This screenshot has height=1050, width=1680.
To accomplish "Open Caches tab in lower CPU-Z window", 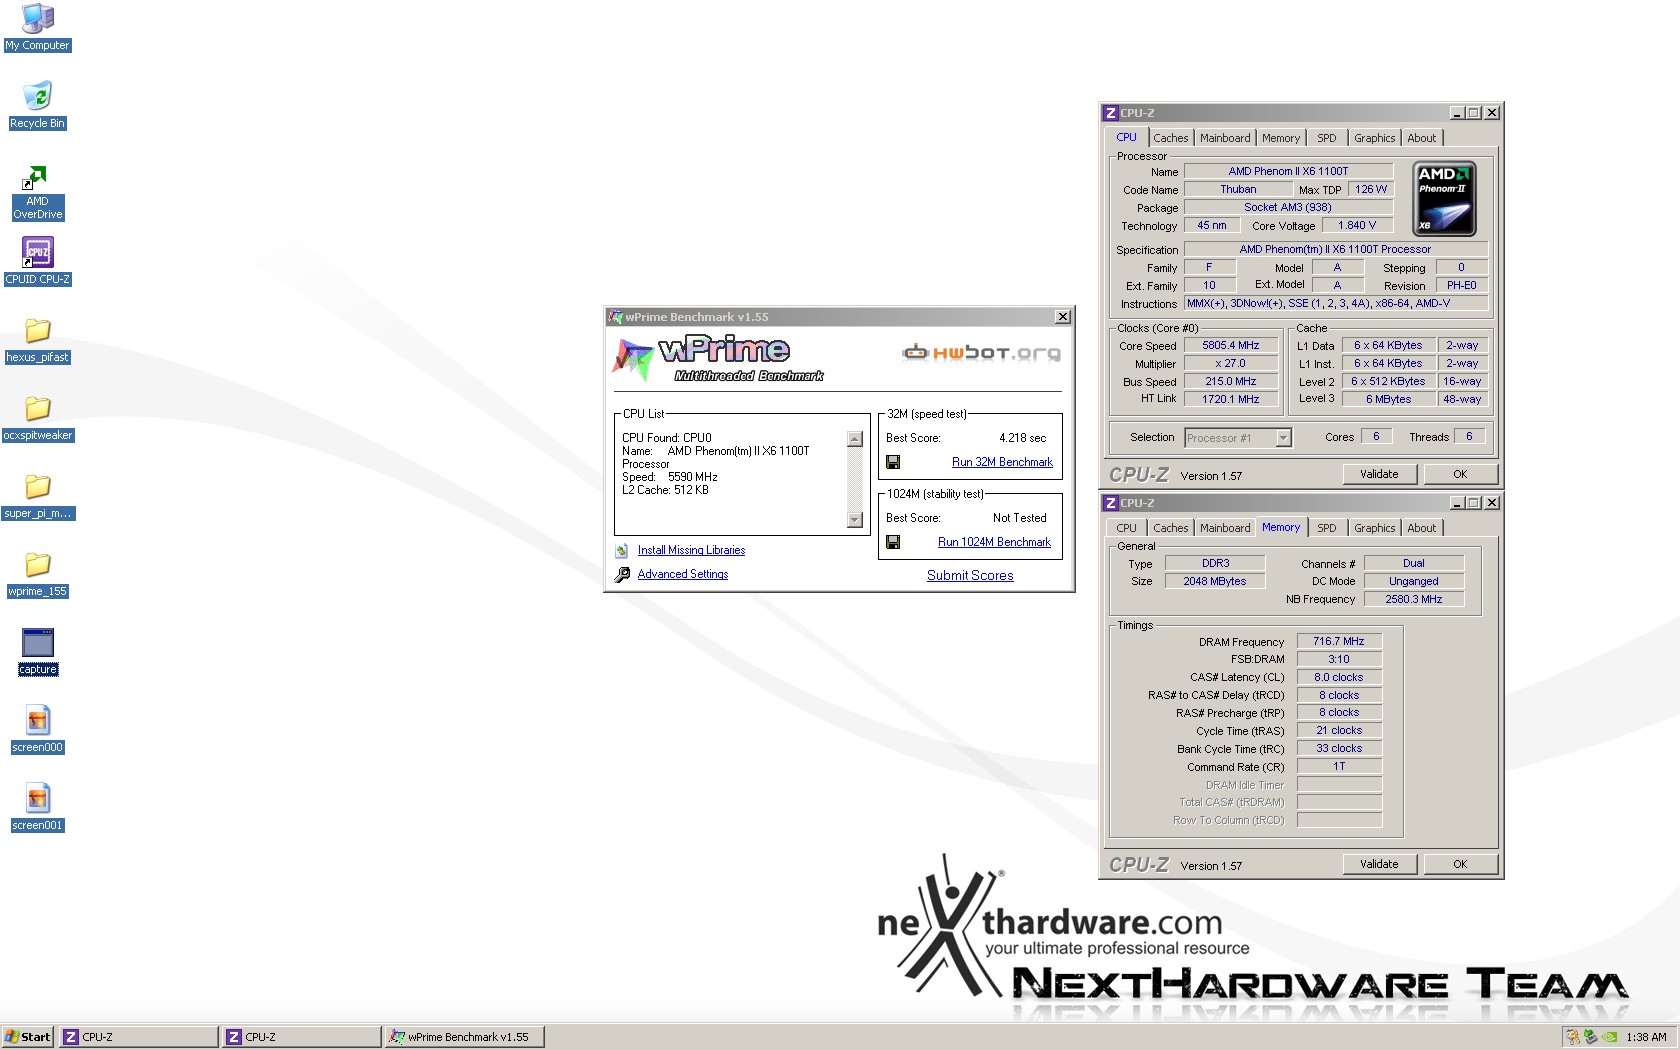I will click(x=1170, y=528).
